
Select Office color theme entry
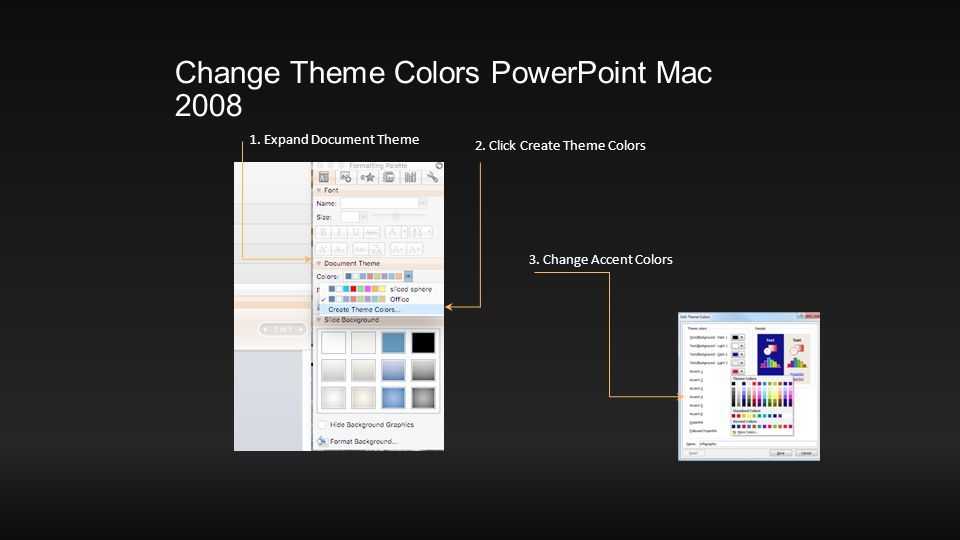(381, 299)
